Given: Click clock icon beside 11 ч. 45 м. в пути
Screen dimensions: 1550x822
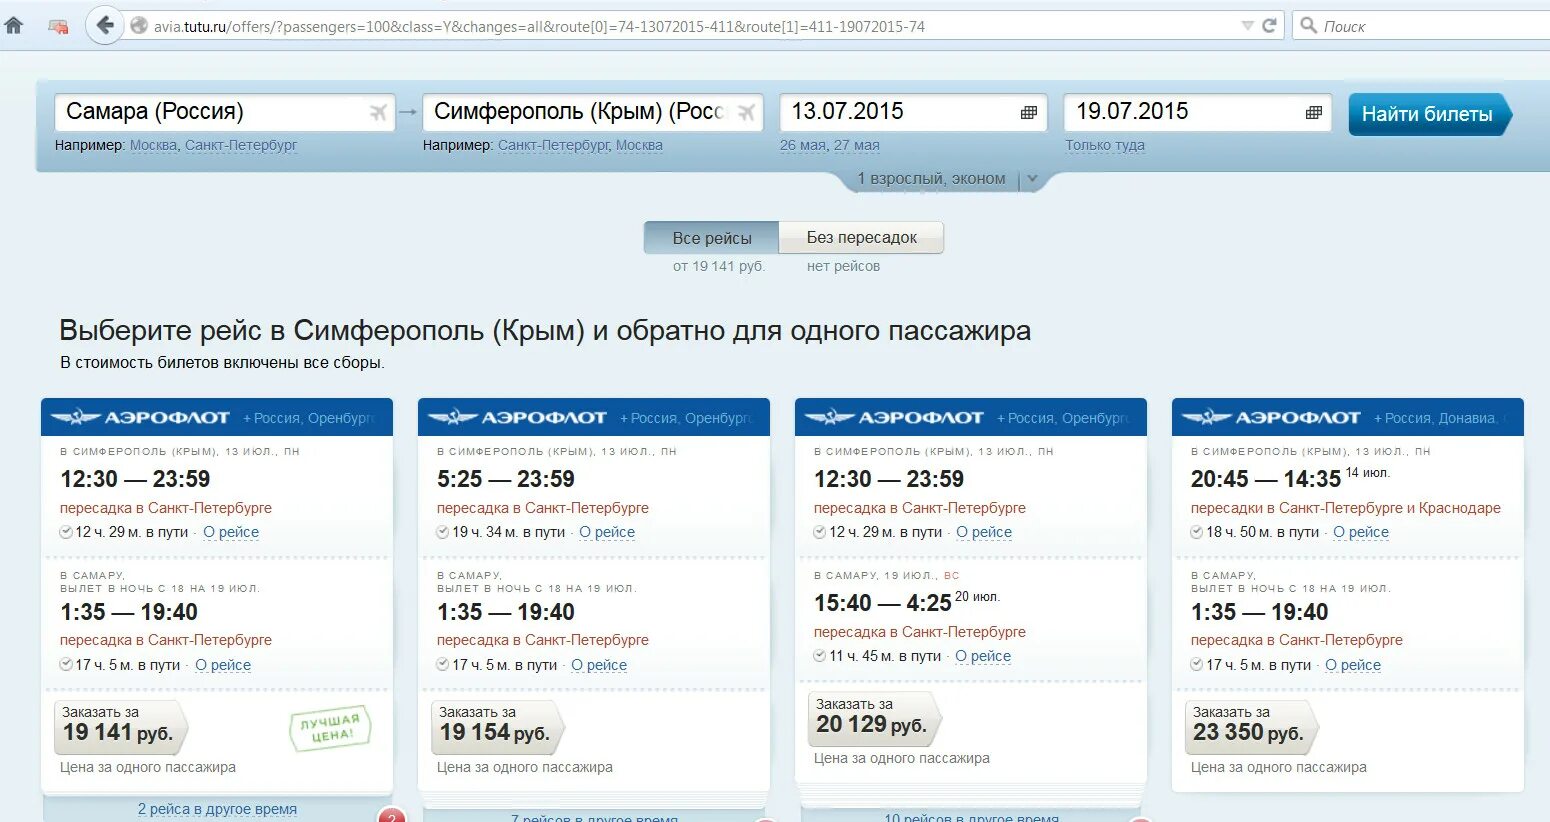Looking at the screenshot, I should click(820, 656).
